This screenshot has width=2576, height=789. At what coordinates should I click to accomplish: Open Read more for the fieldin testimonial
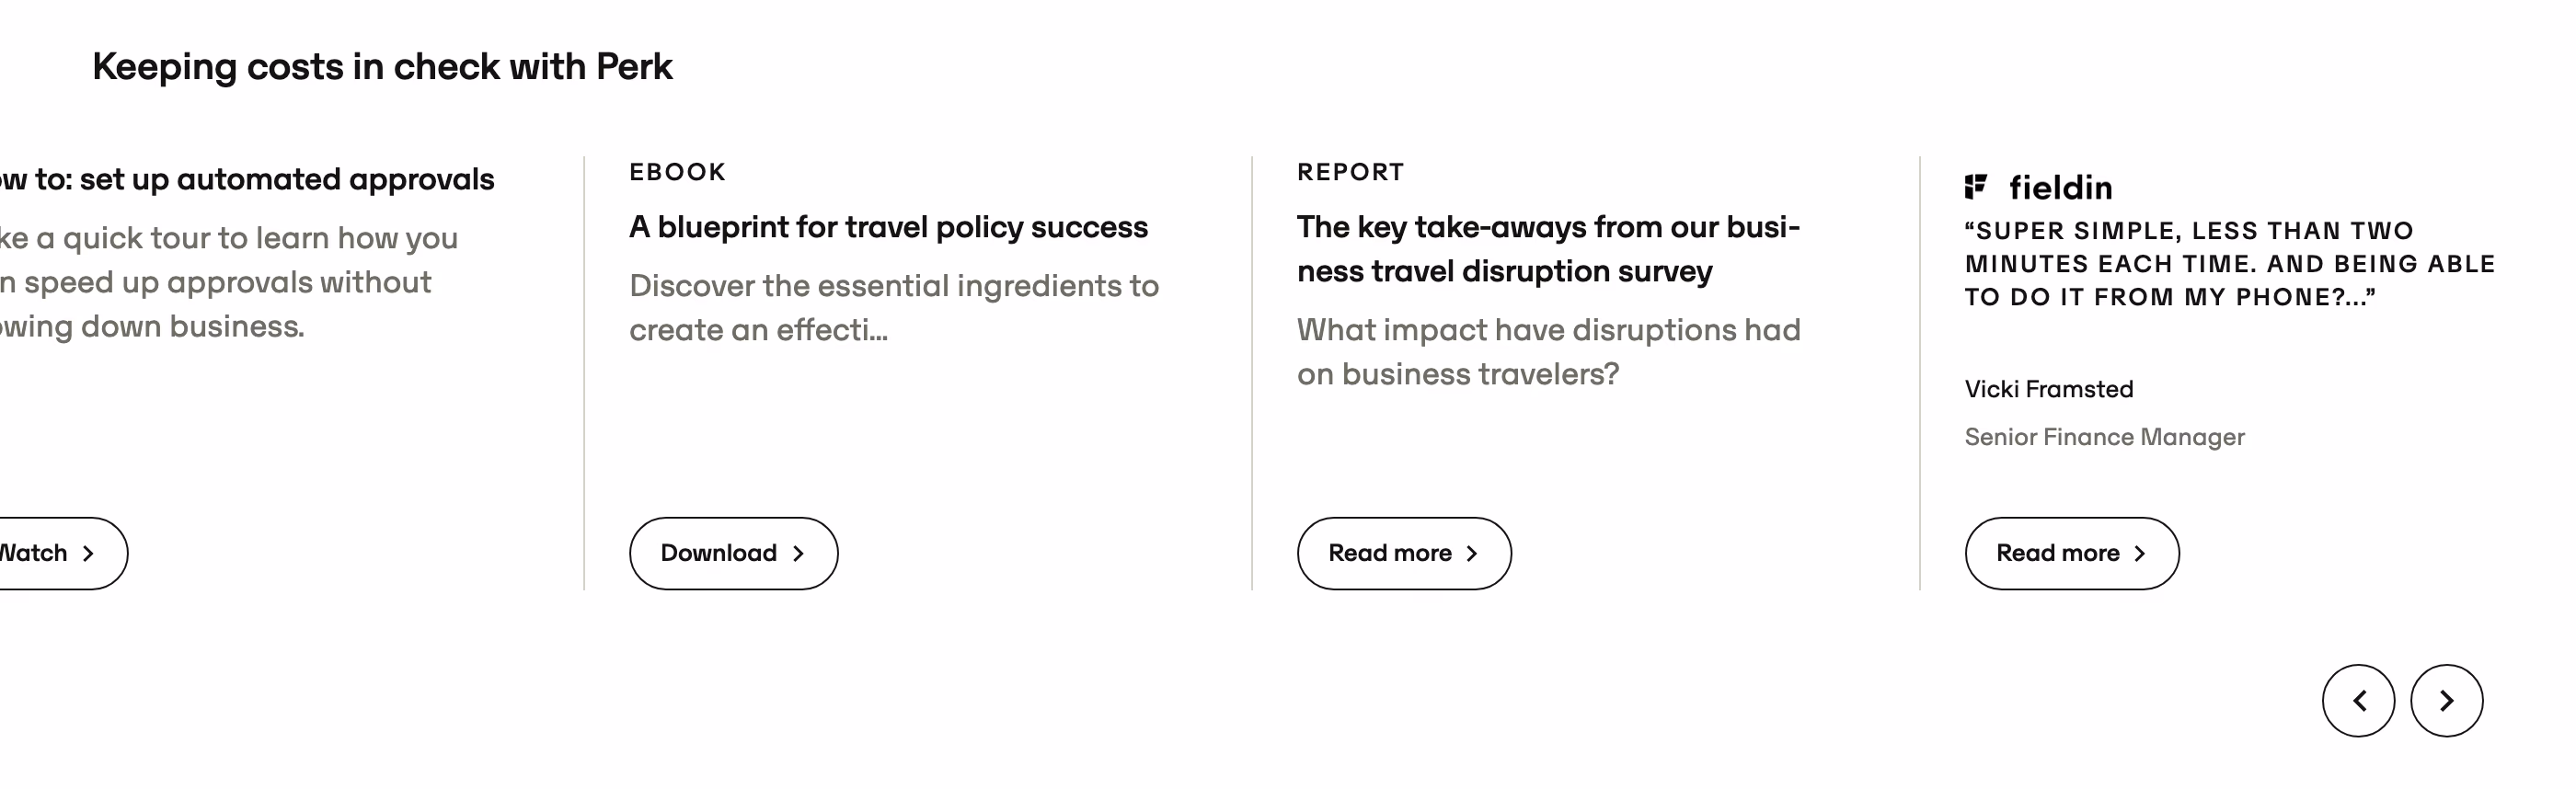pyautogui.click(x=2072, y=553)
